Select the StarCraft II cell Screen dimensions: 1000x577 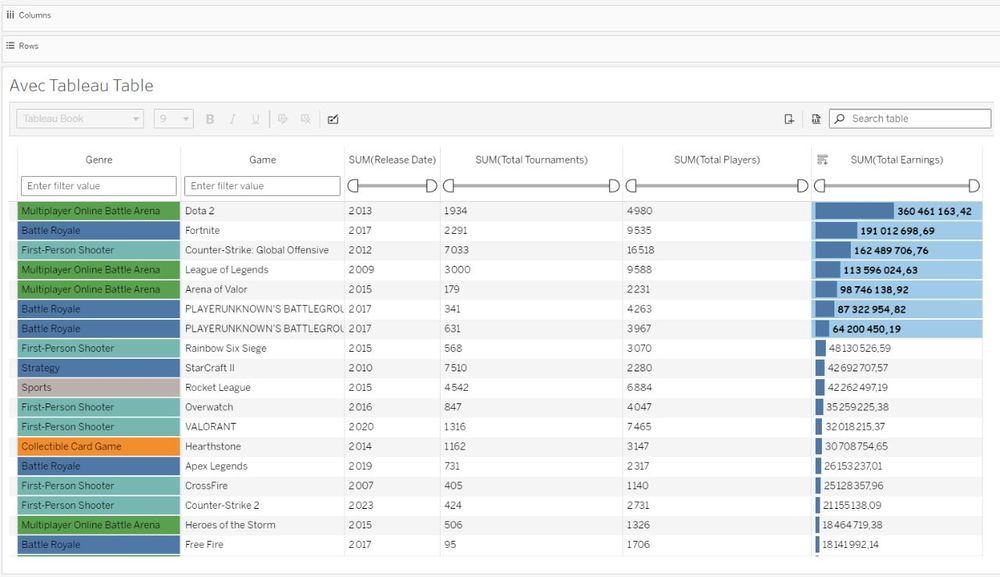(x=263, y=368)
